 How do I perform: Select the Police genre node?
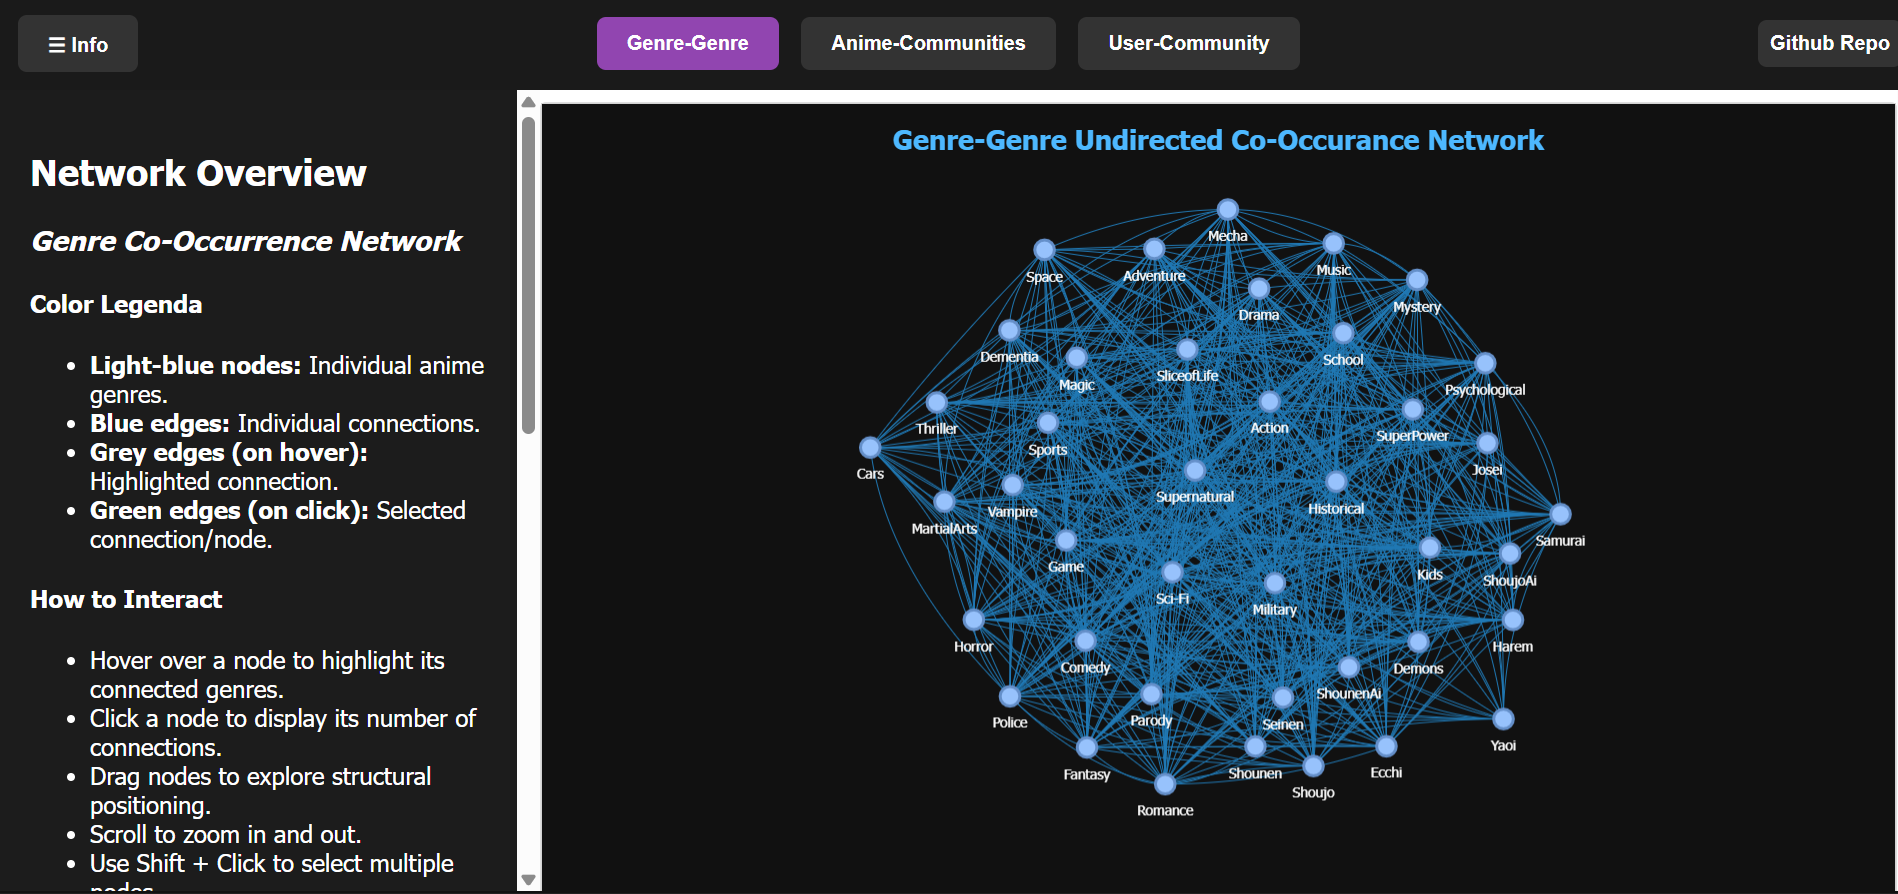point(1010,696)
